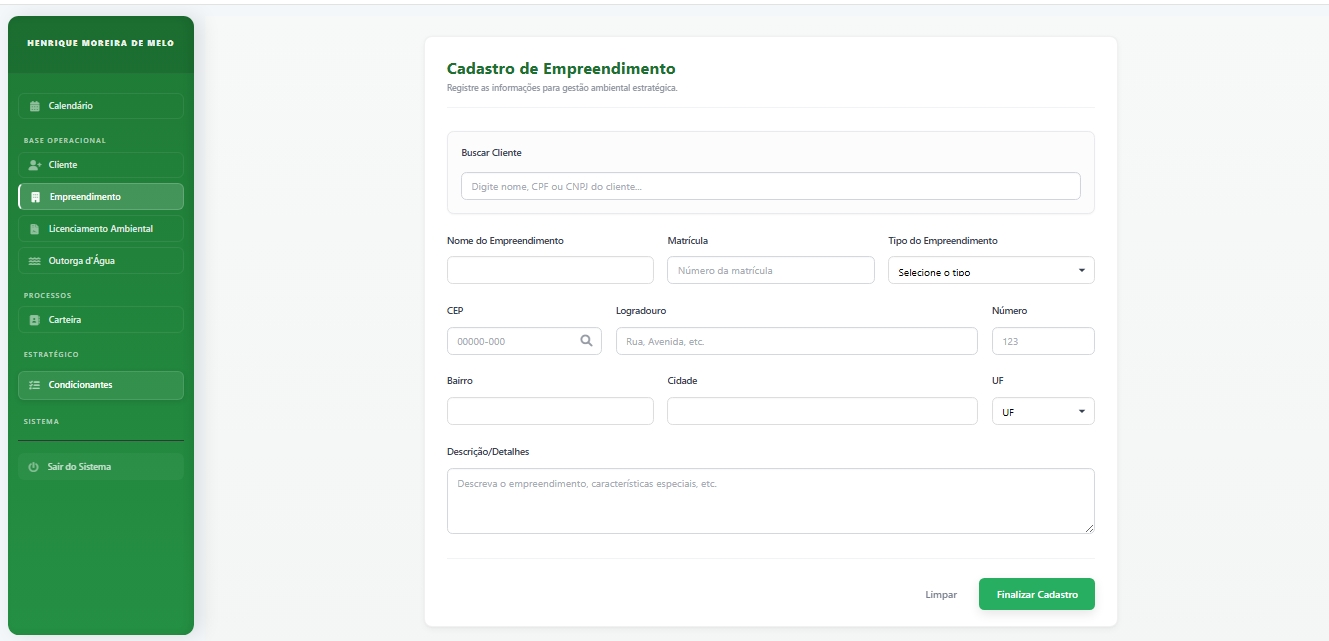Click the SISTEMA section label

pos(41,422)
